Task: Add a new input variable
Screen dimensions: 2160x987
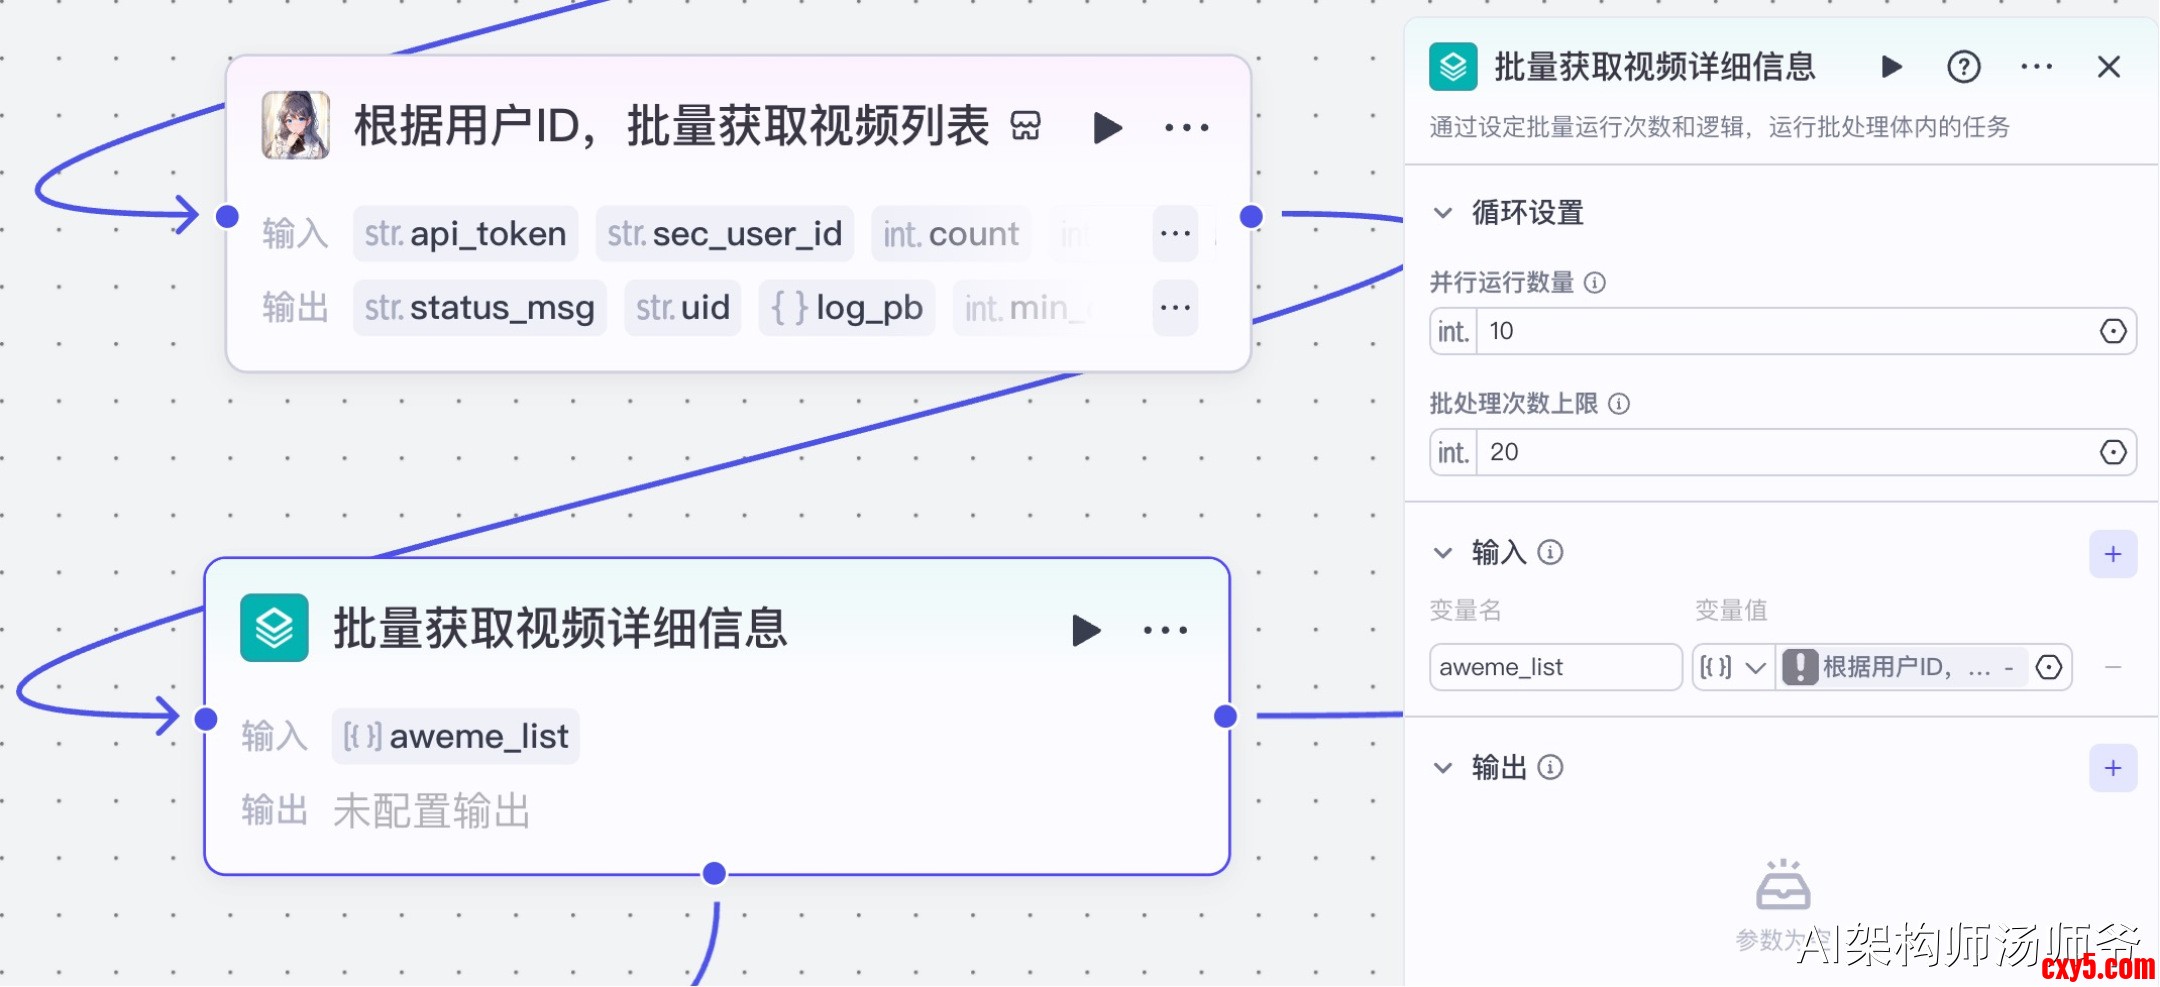Action: 2113,554
